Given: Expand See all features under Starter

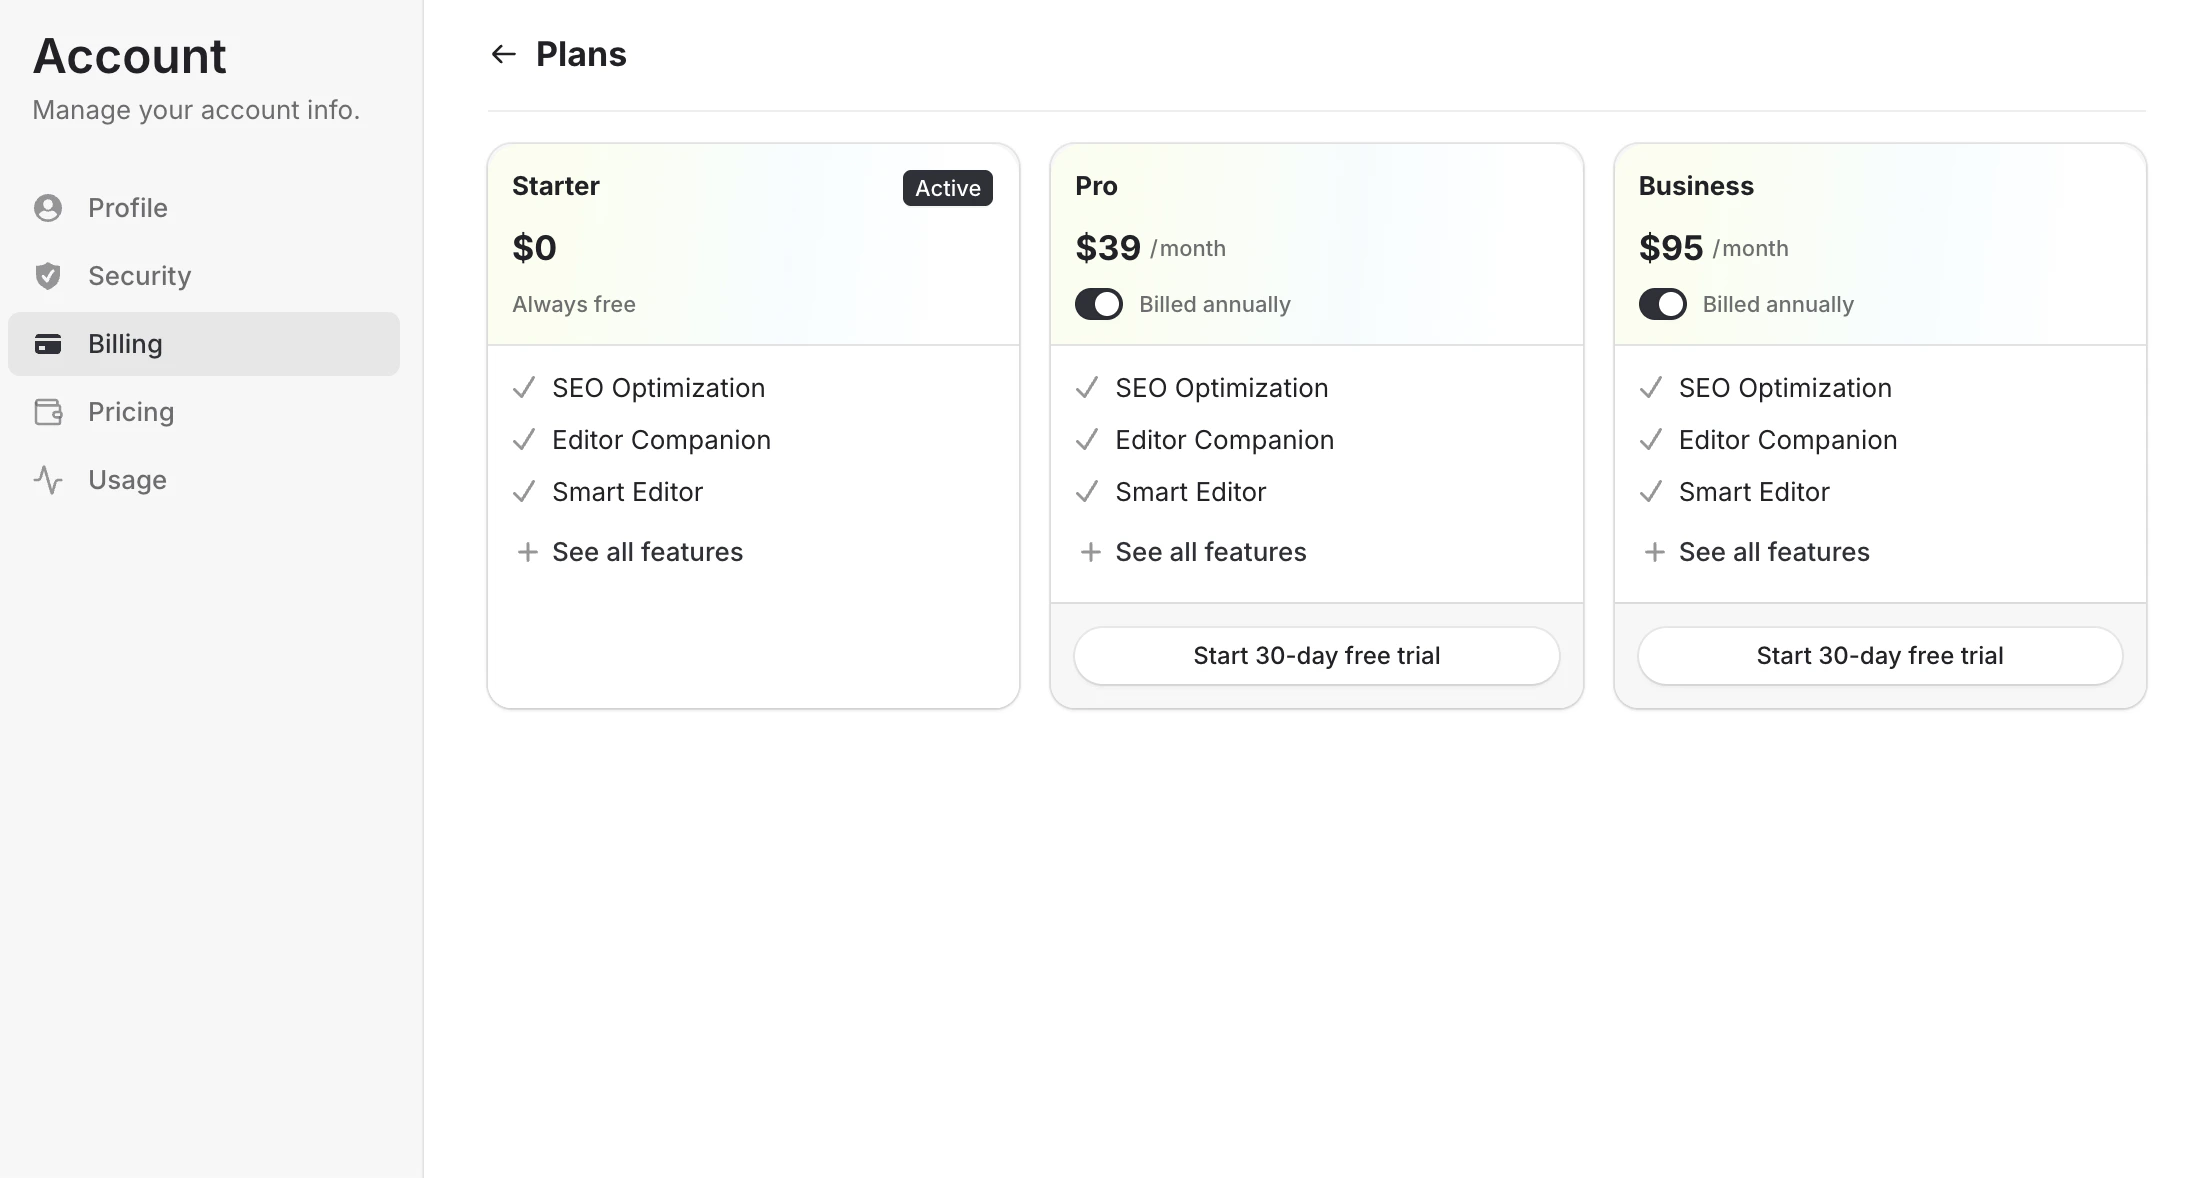Looking at the screenshot, I should [x=647, y=552].
